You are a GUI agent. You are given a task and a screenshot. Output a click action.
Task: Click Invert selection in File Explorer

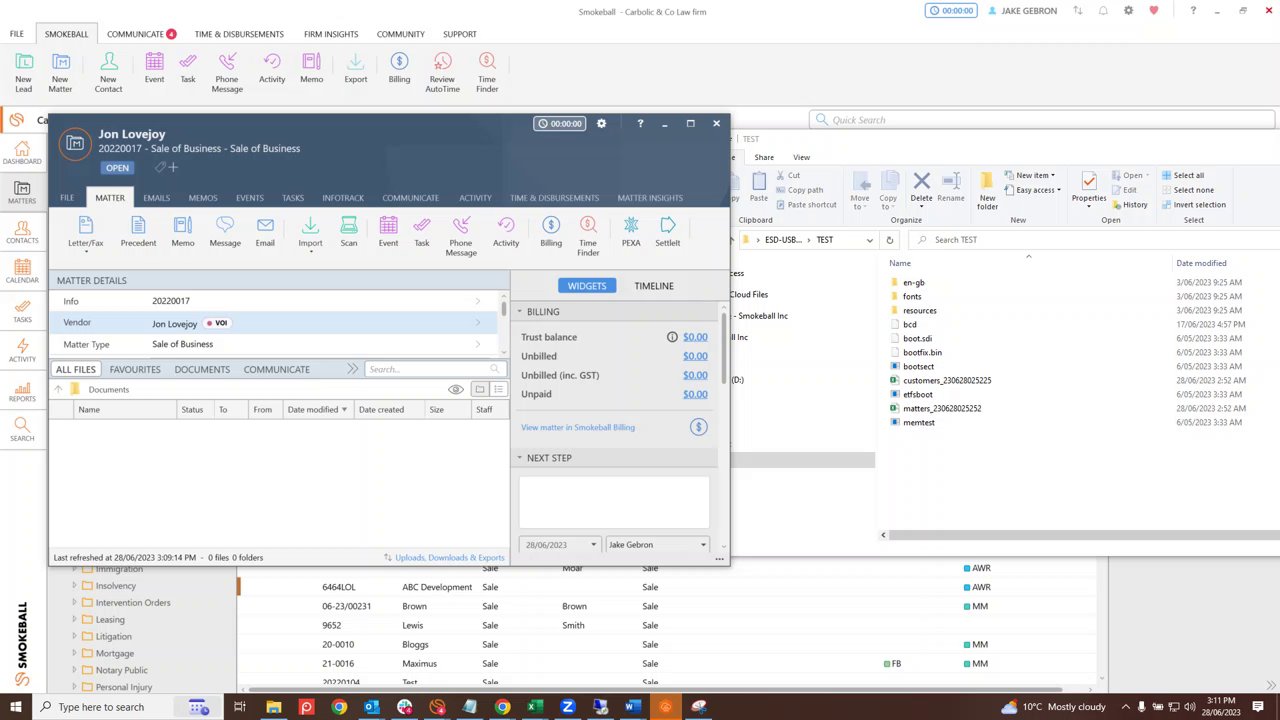[1193, 205]
